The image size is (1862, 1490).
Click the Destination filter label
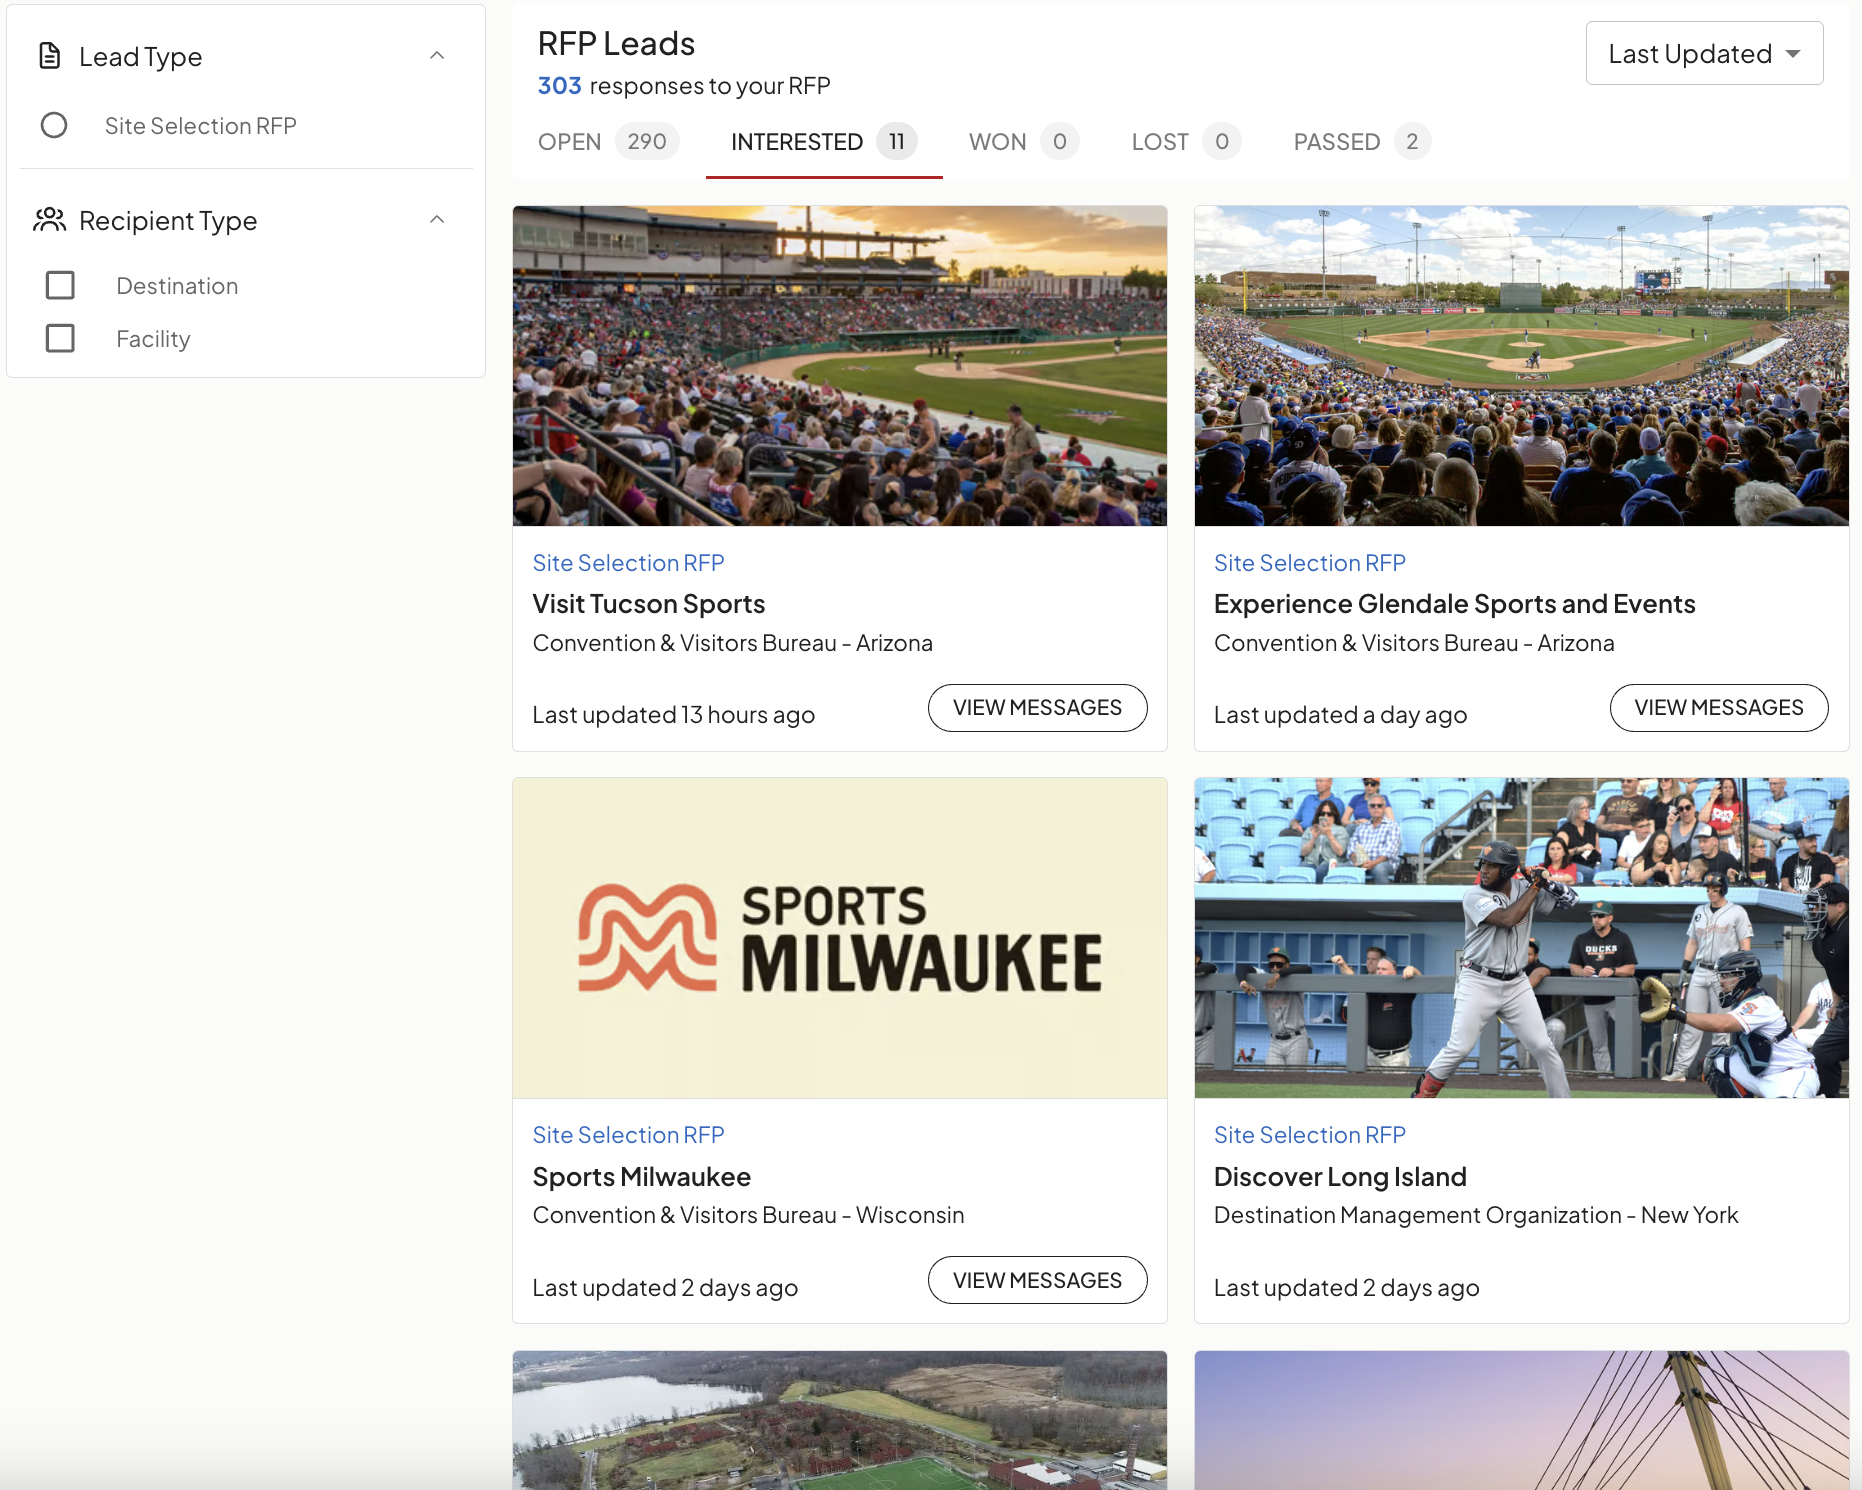click(177, 286)
